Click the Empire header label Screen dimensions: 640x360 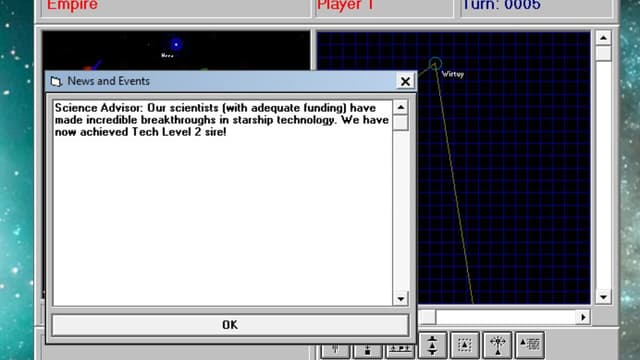72,5
